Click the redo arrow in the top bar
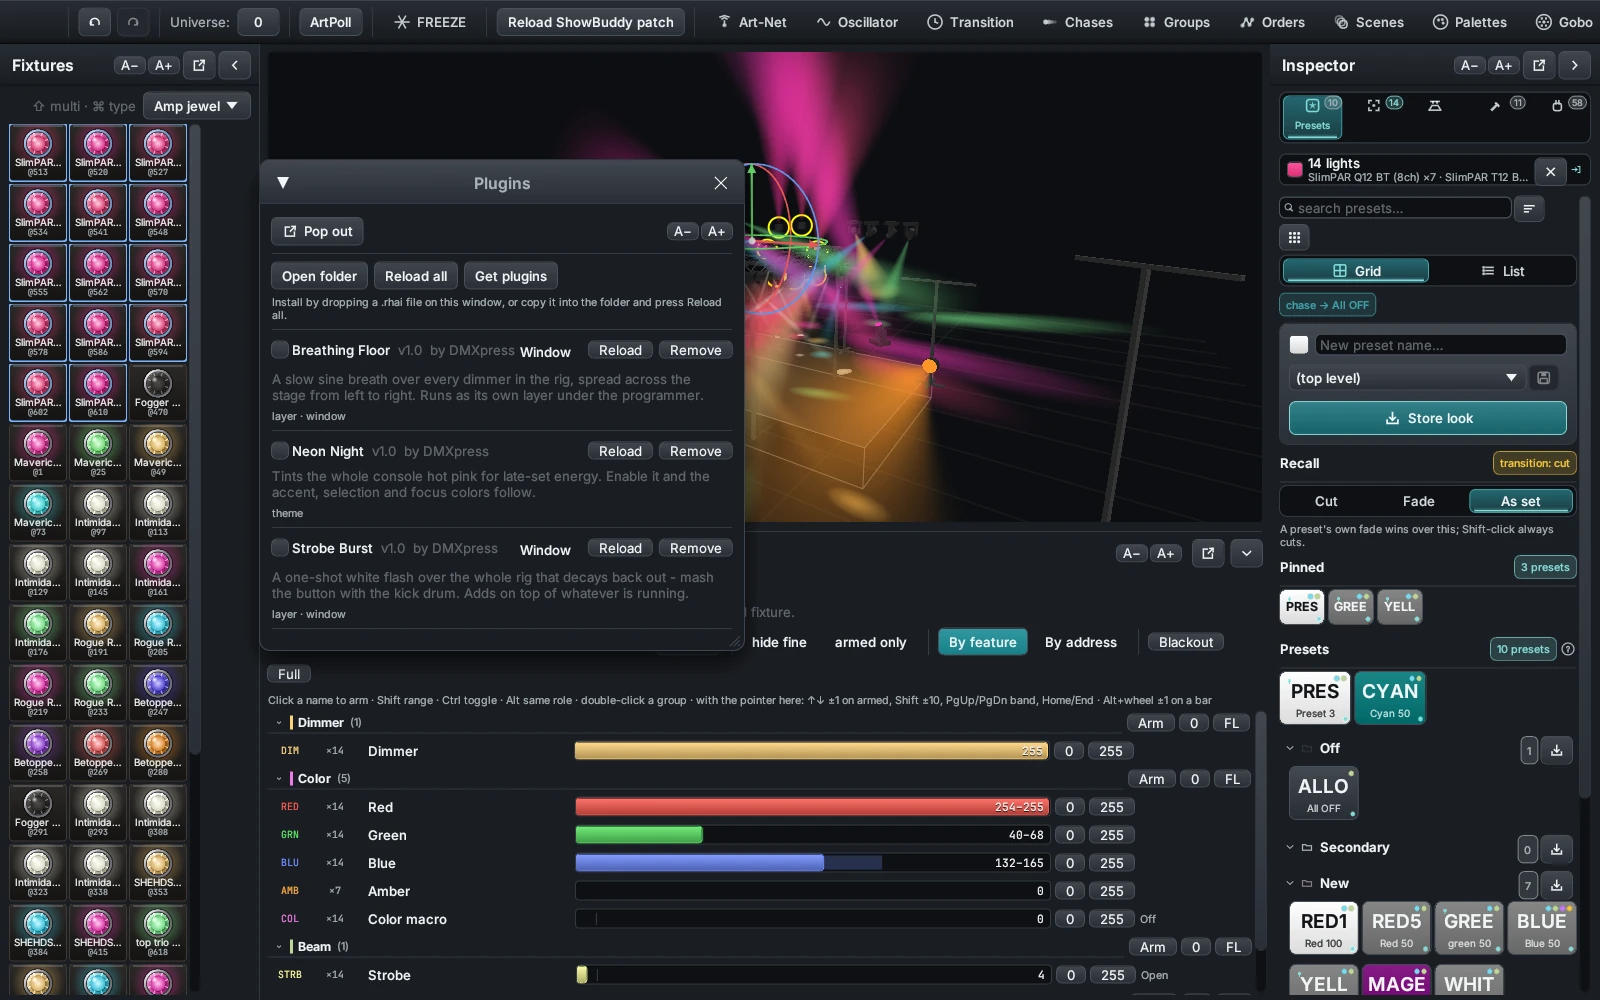Viewport: 1600px width, 1000px height. [x=132, y=22]
